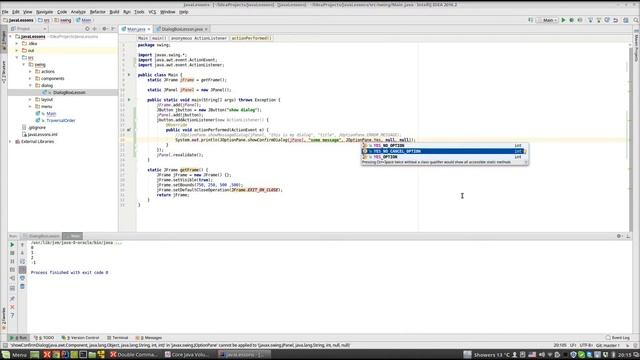Screen dimensions: 640x360
Task: Click the down-arrow icon in the Run console
Action: click(x=22, y=253)
